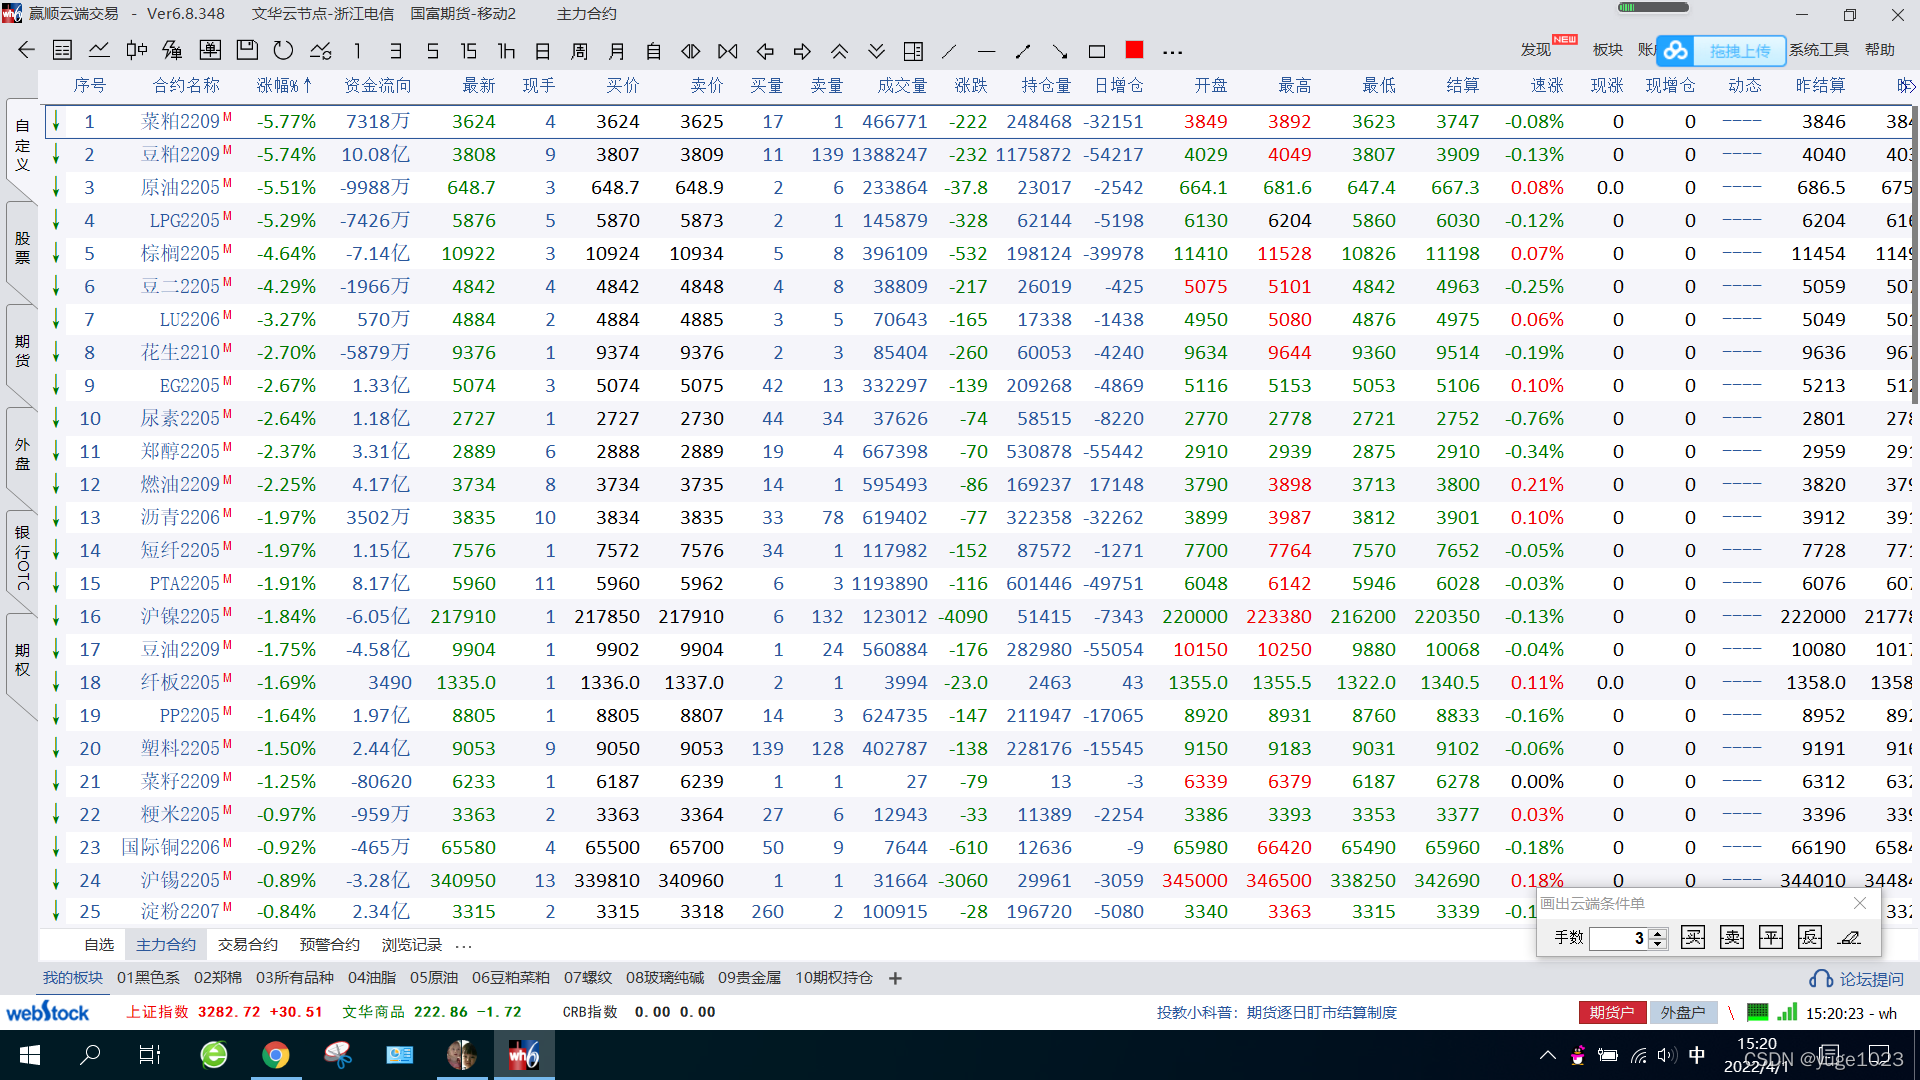This screenshot has height=1080, width=1920.
Task: Select the rectangle drawing tool
Action: [x=1097, y=50]
